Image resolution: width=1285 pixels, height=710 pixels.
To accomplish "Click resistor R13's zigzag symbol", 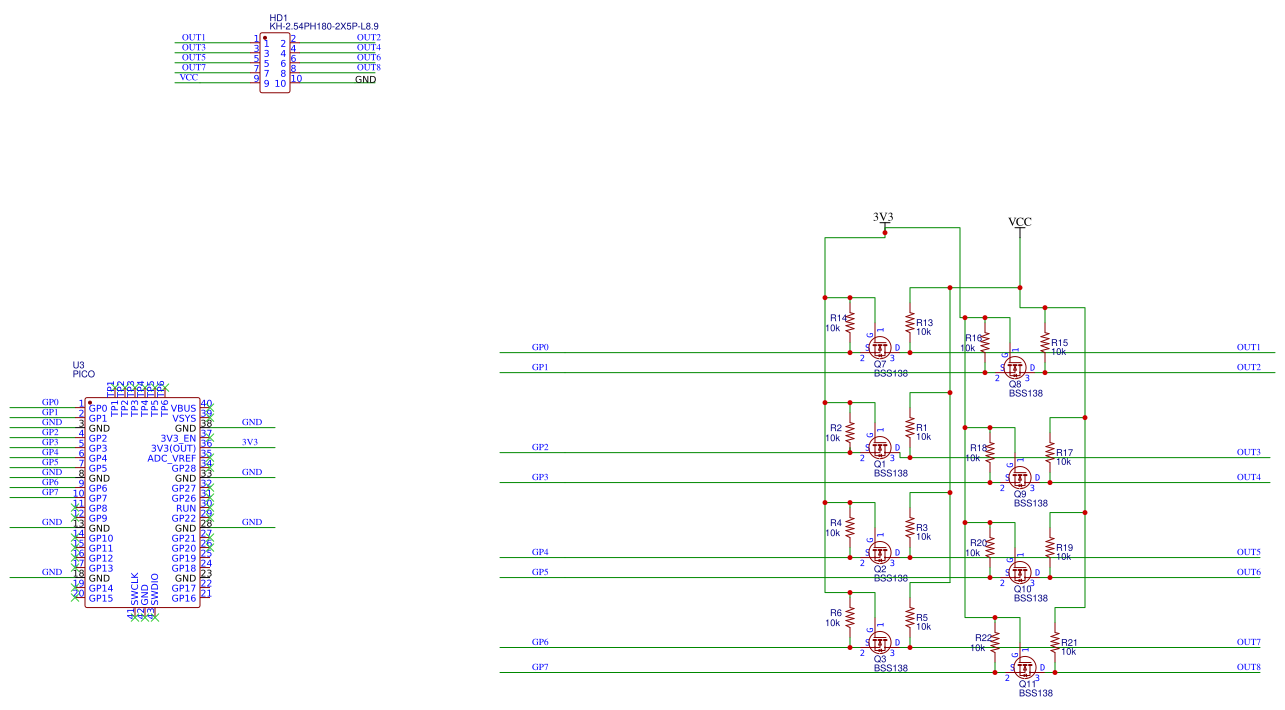I will click(910, 322).
